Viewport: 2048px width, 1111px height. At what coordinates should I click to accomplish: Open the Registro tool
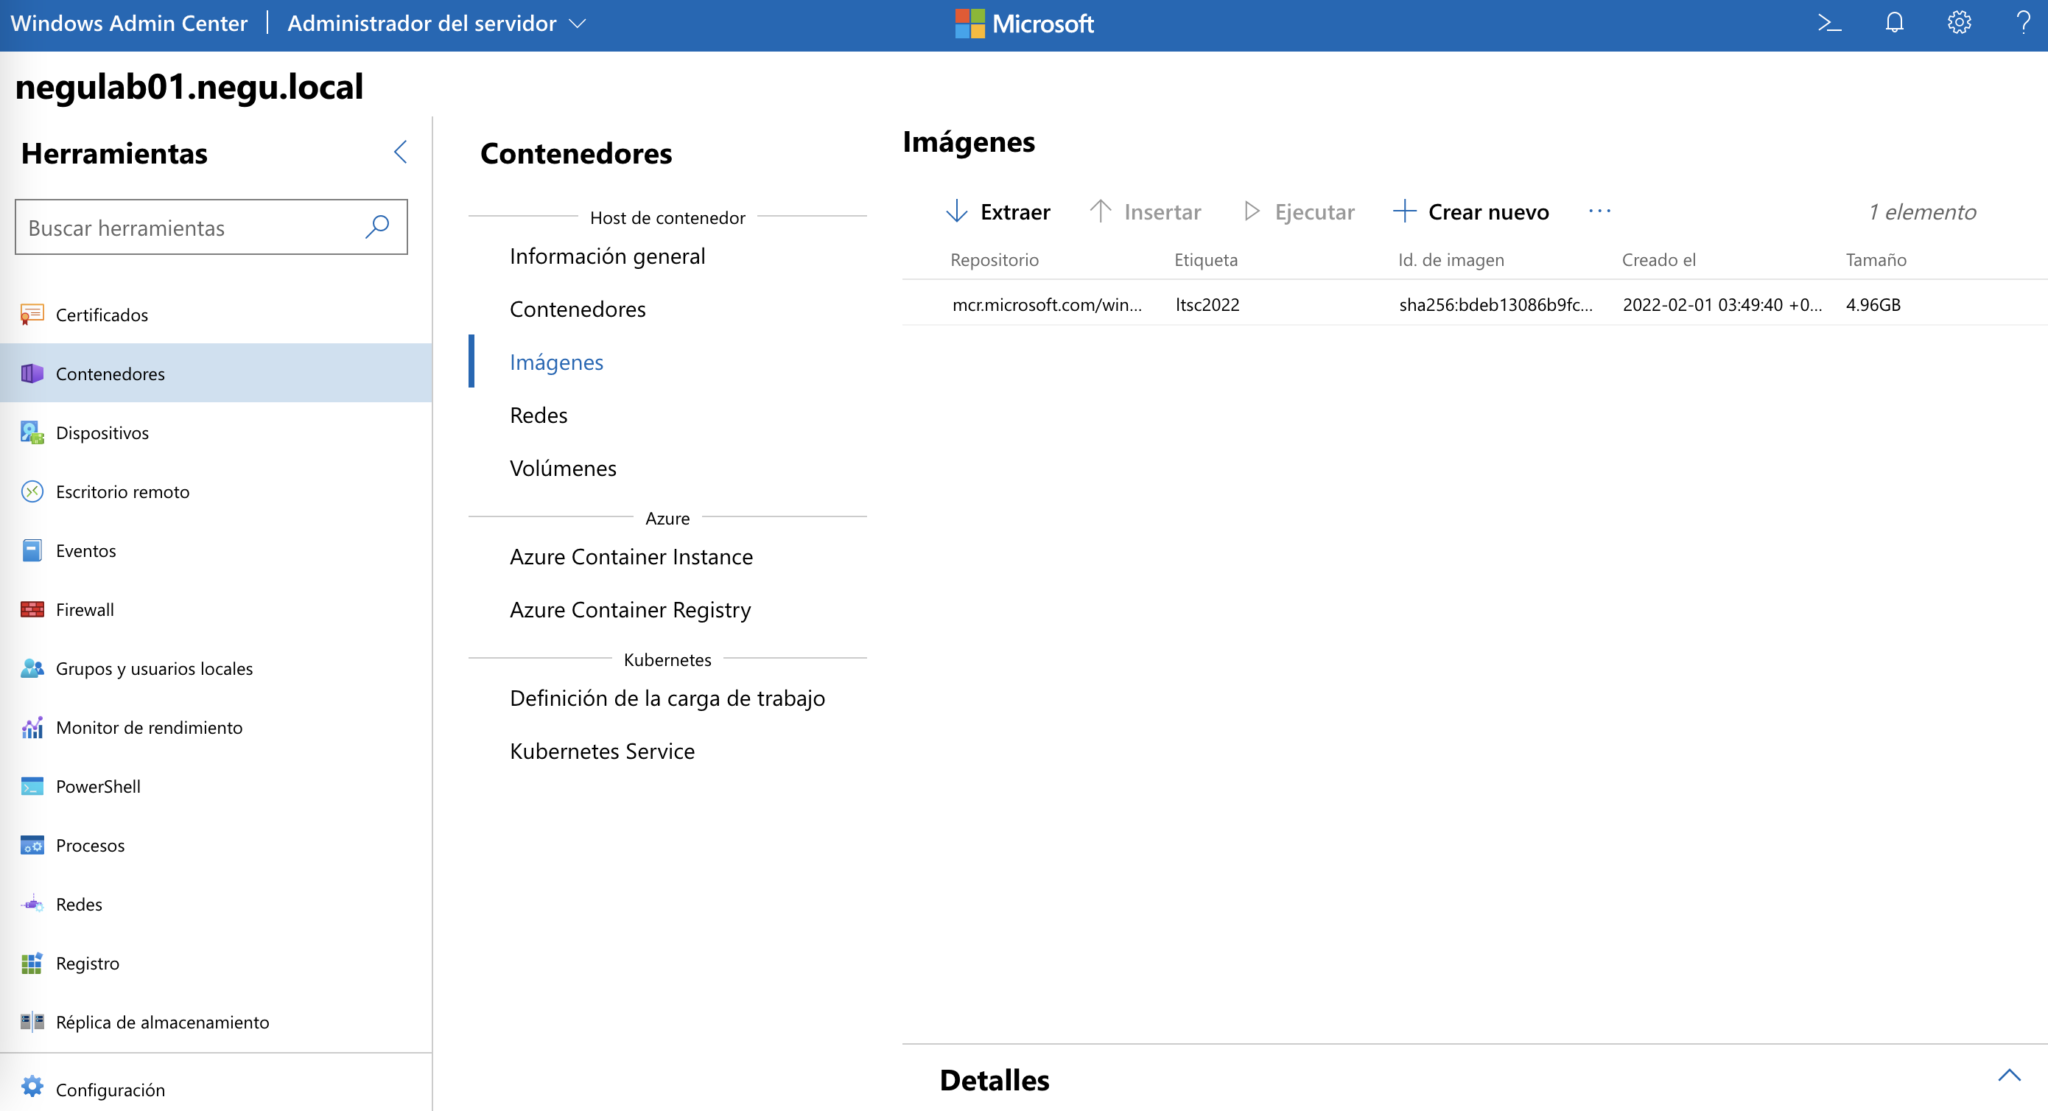click(87, 963)
